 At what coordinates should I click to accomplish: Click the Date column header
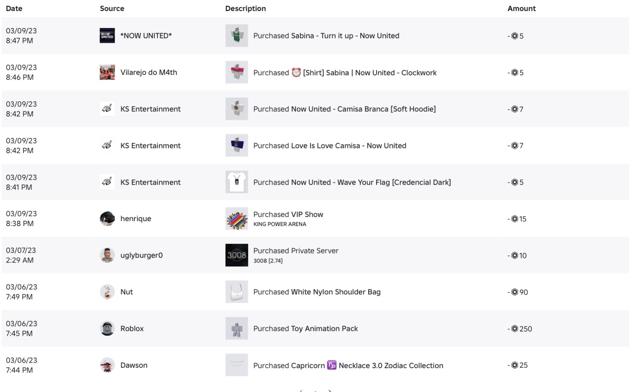pyautogui.click(x=14, y=8)
